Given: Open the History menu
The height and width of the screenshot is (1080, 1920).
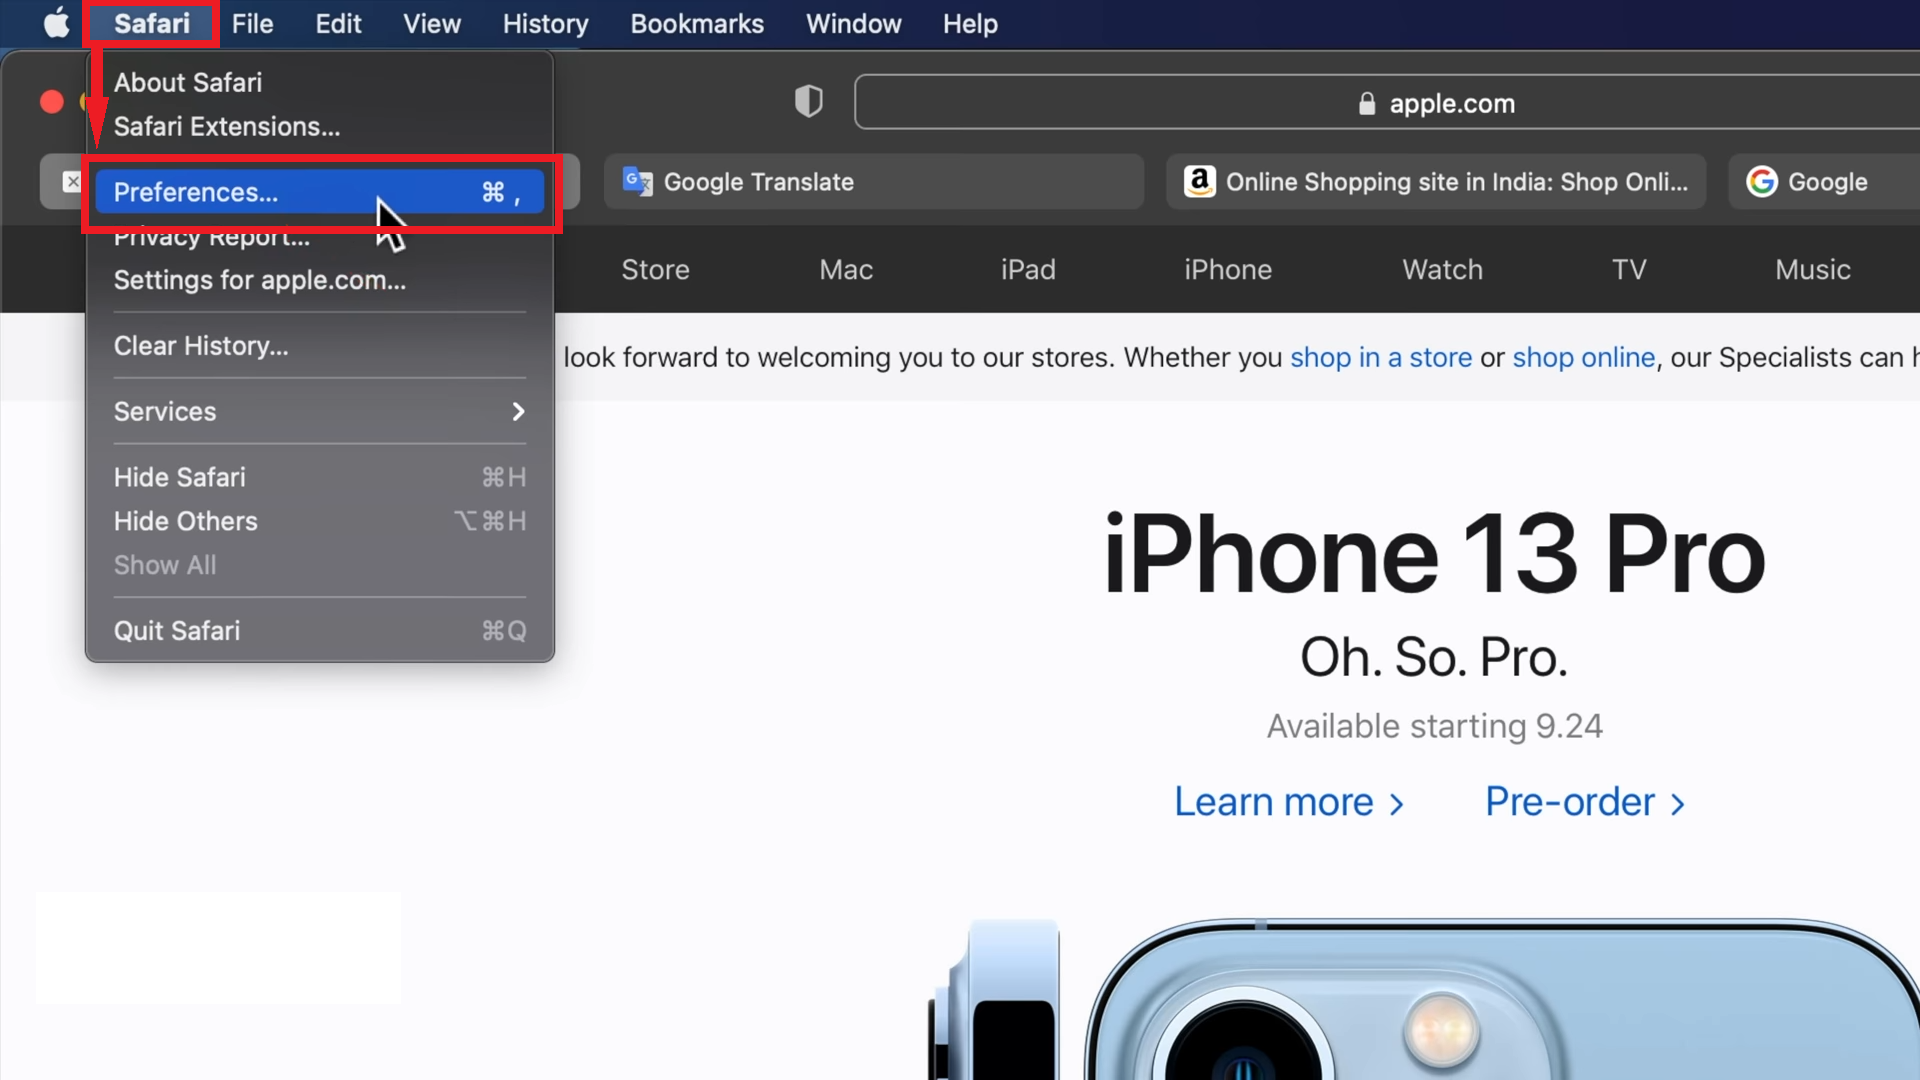Looking at the screenshot, I should (x=545, y=23).
